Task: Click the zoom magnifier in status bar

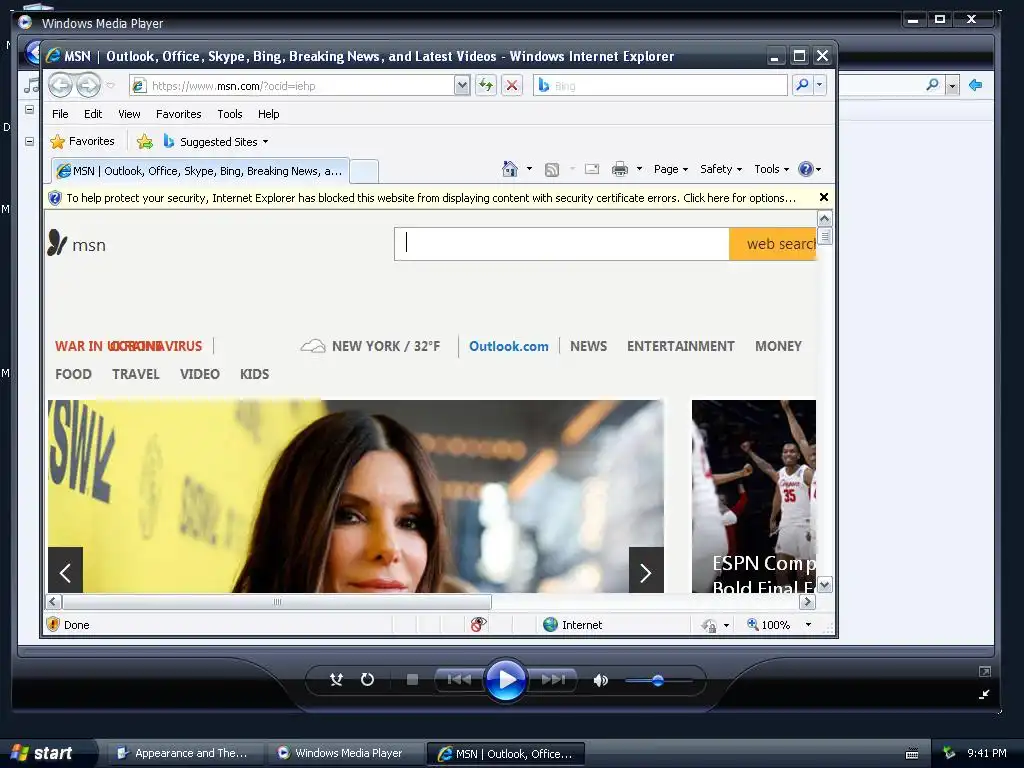Action: [752, 624]
